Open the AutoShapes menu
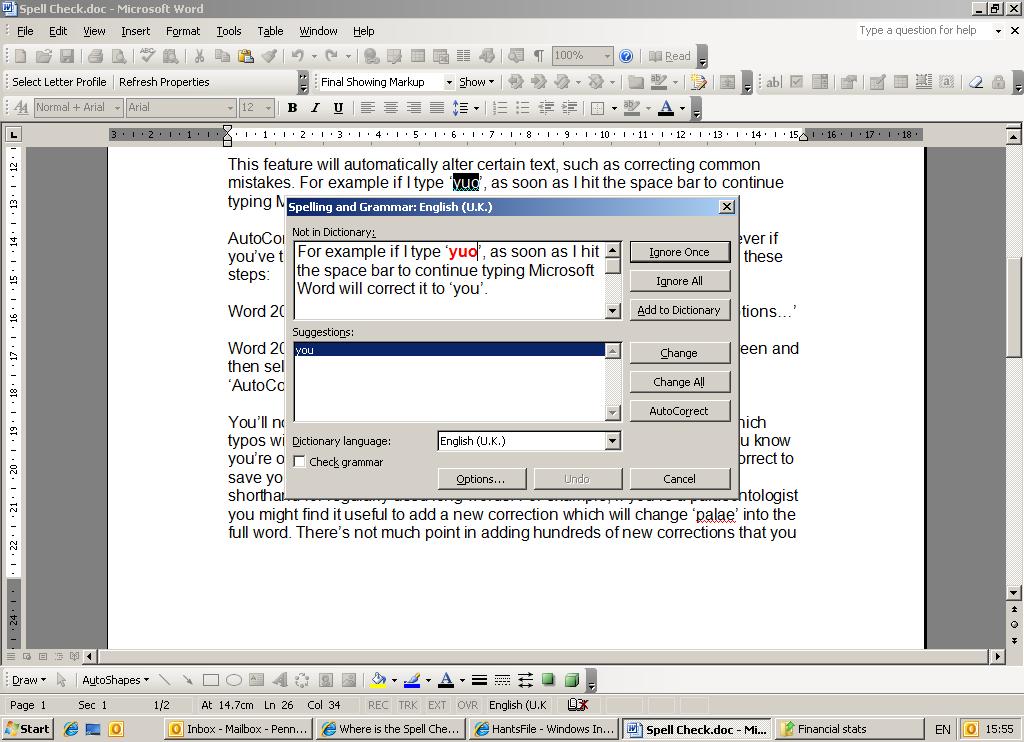This screenshot has width=1024, height=742. 115,681
